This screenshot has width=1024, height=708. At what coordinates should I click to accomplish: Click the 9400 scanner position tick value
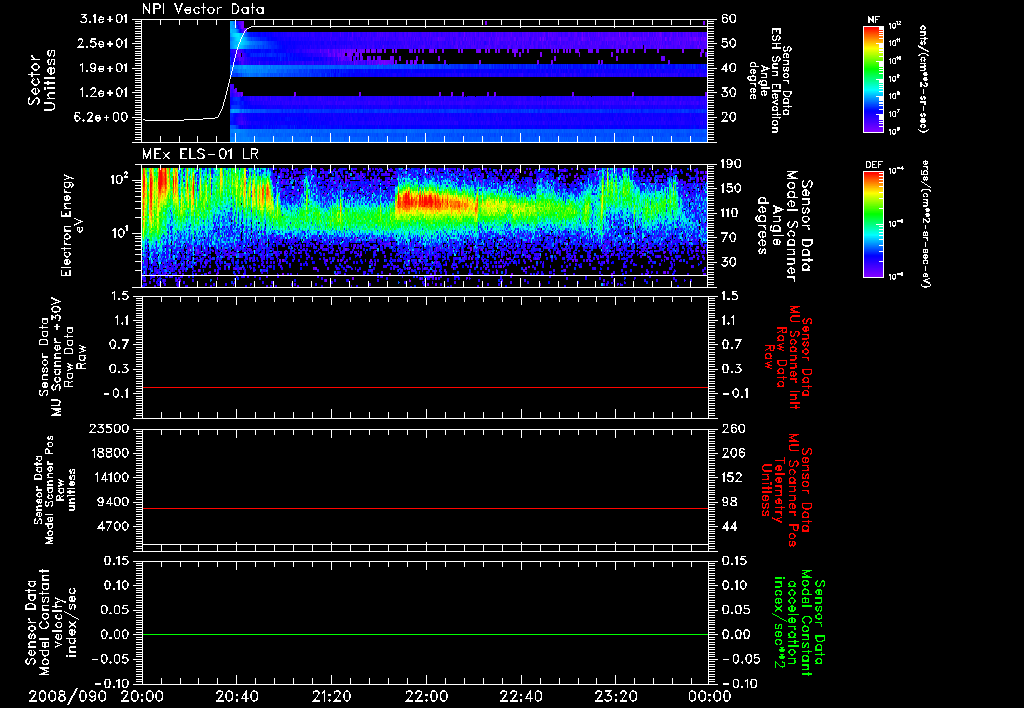[x=112, y=502]
